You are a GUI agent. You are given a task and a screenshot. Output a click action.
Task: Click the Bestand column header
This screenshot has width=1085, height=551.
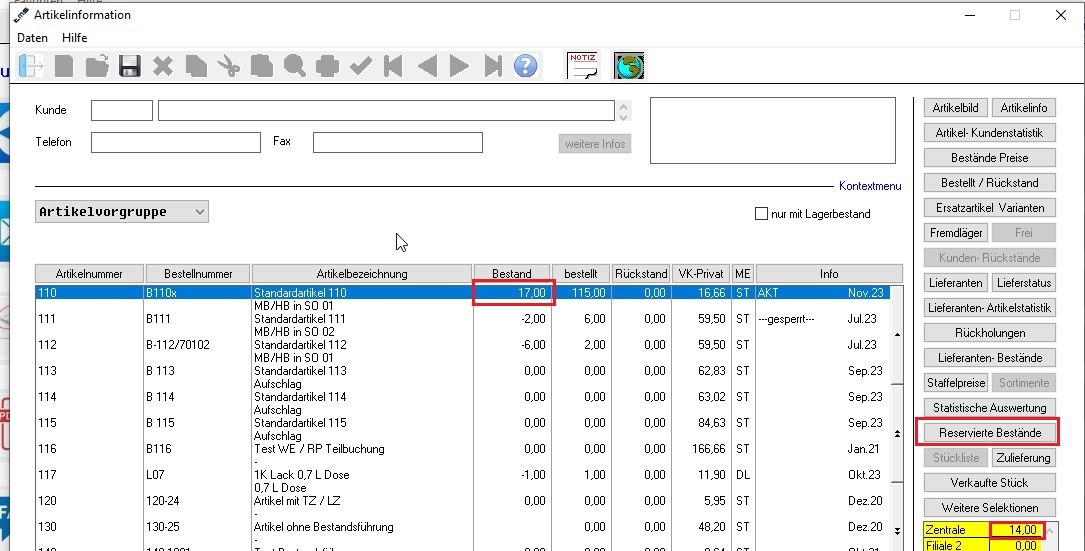(x=511, y=274)
